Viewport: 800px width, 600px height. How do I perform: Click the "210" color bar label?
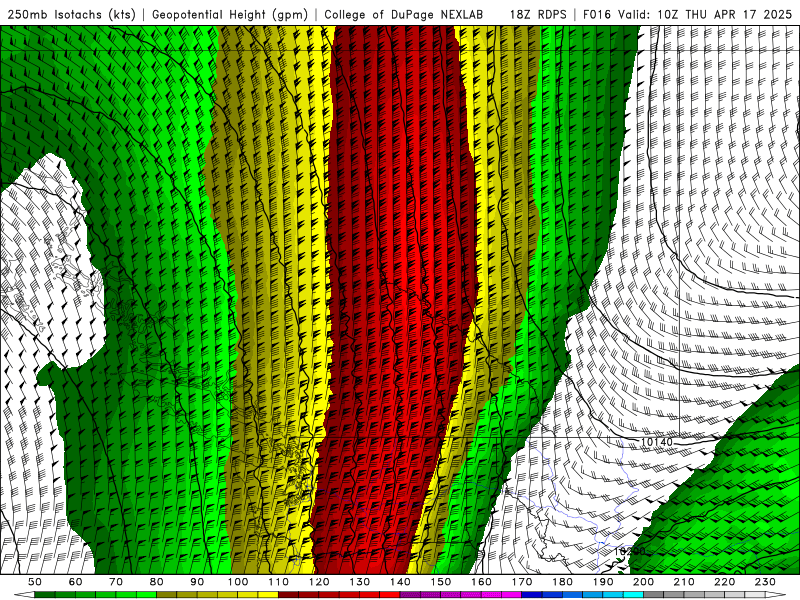[x=684, y=582]
